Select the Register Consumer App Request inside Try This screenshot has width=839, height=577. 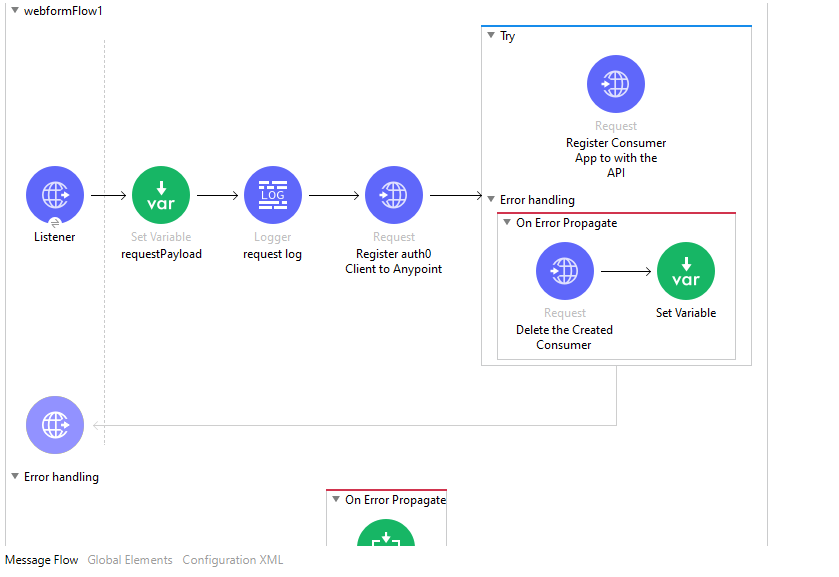(x=615, y=84)
